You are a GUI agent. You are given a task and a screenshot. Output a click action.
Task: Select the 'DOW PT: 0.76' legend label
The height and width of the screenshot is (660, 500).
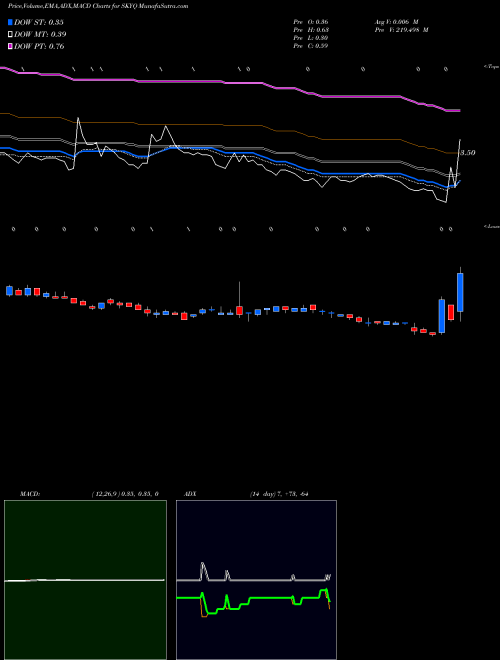[39, 46]
